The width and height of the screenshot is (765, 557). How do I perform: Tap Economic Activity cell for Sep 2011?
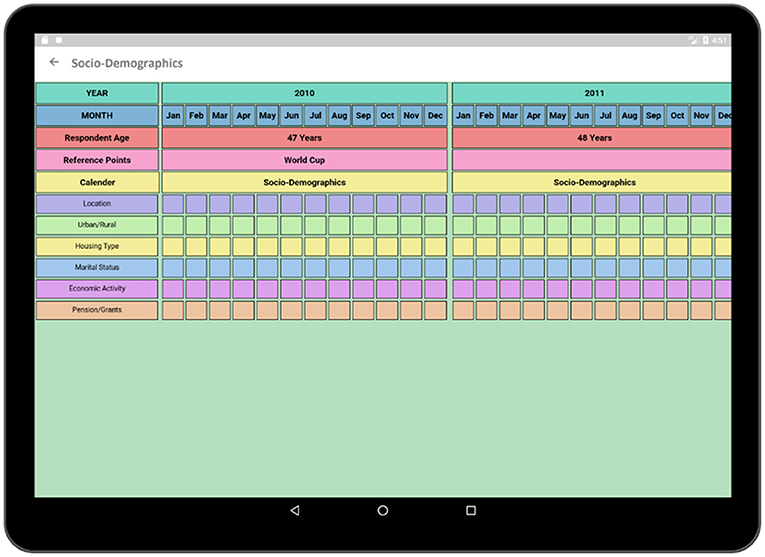[653, 289]
